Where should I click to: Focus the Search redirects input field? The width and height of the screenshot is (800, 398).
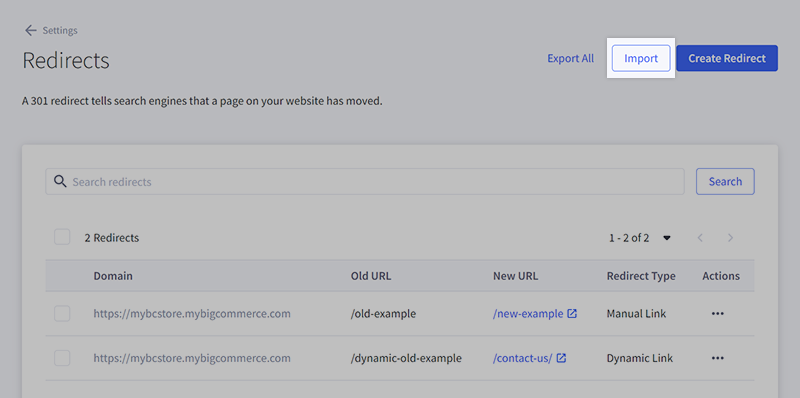pyautogui.click(x=365, y=182)
